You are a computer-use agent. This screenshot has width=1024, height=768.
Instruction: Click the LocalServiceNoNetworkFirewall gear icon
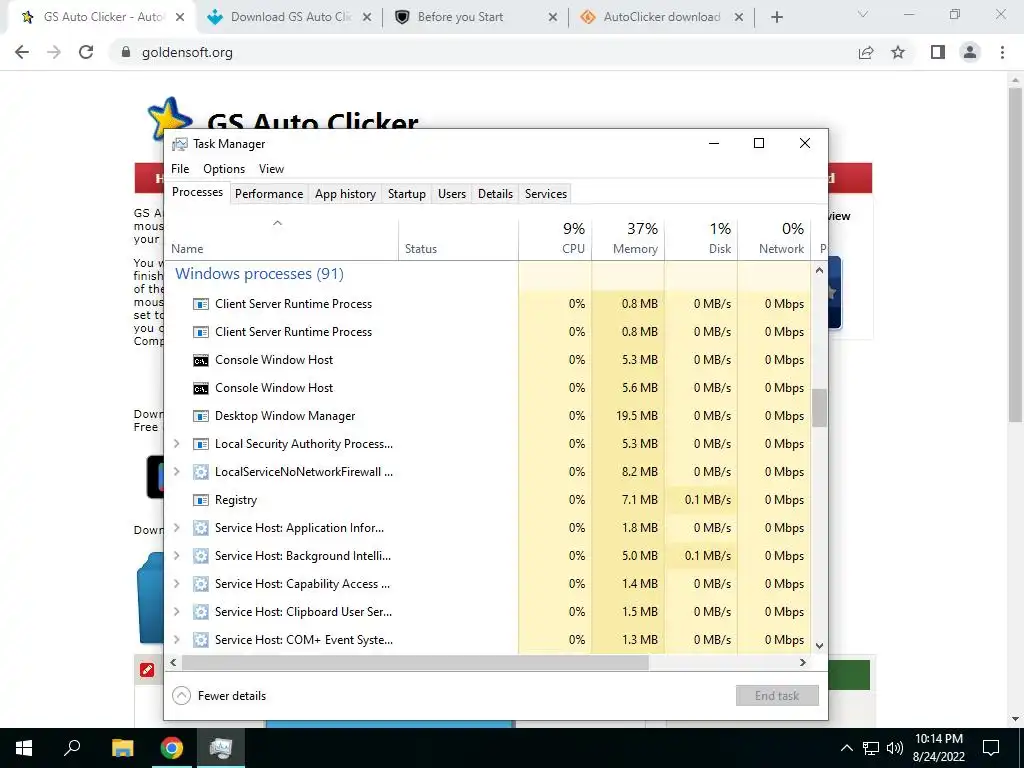click(x=201, y=472)
